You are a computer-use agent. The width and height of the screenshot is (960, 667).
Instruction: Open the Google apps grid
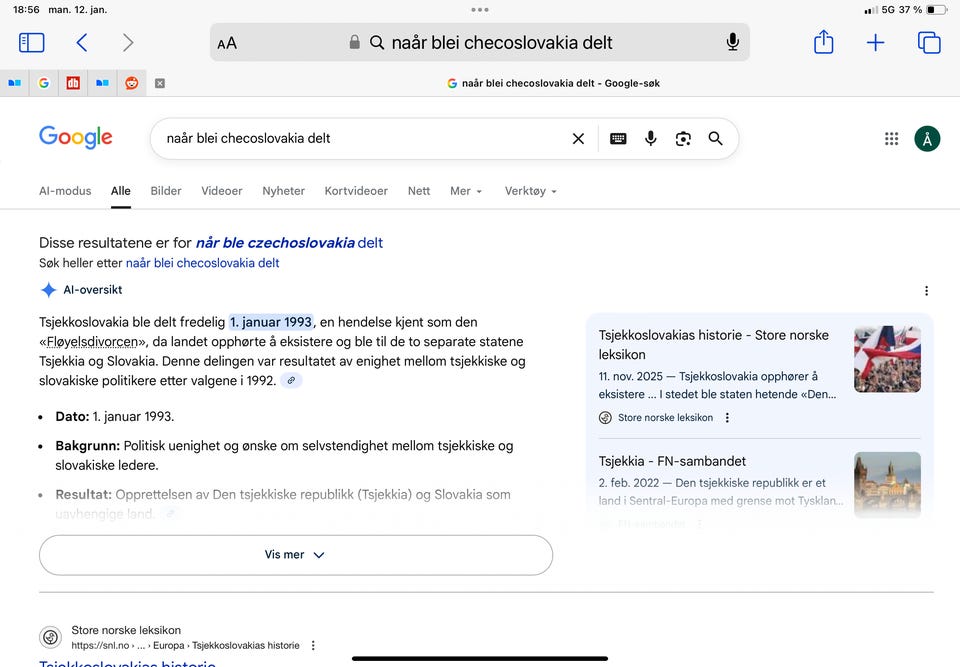[x=891, y=139]
